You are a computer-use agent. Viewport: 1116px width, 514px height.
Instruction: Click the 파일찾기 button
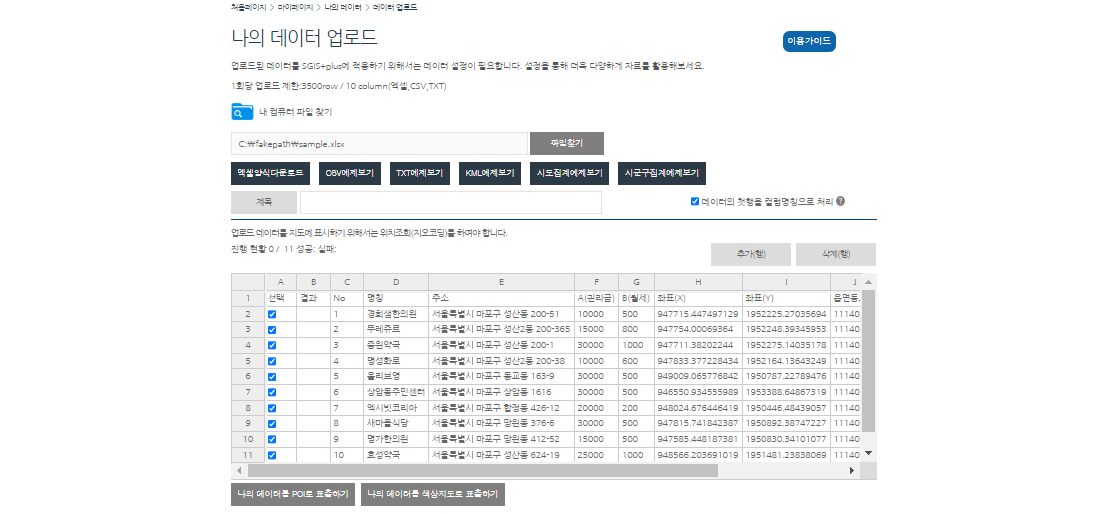tap(566, 143)
